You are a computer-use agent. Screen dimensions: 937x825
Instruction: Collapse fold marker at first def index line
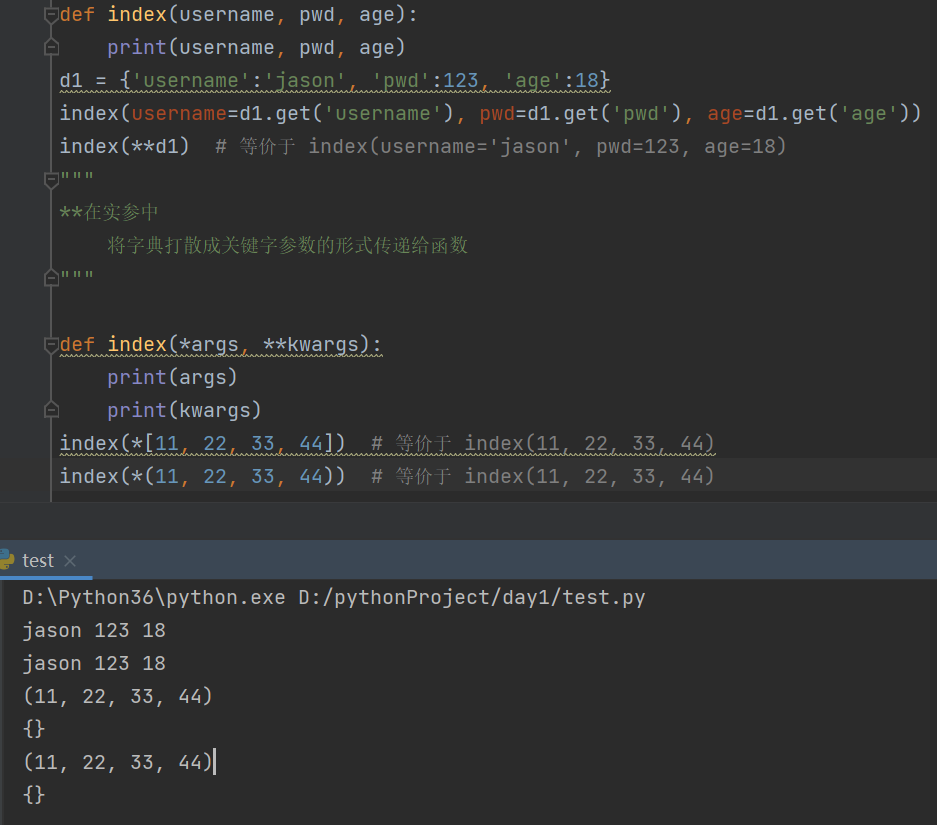pyautogui.click(x=51, y=15)
